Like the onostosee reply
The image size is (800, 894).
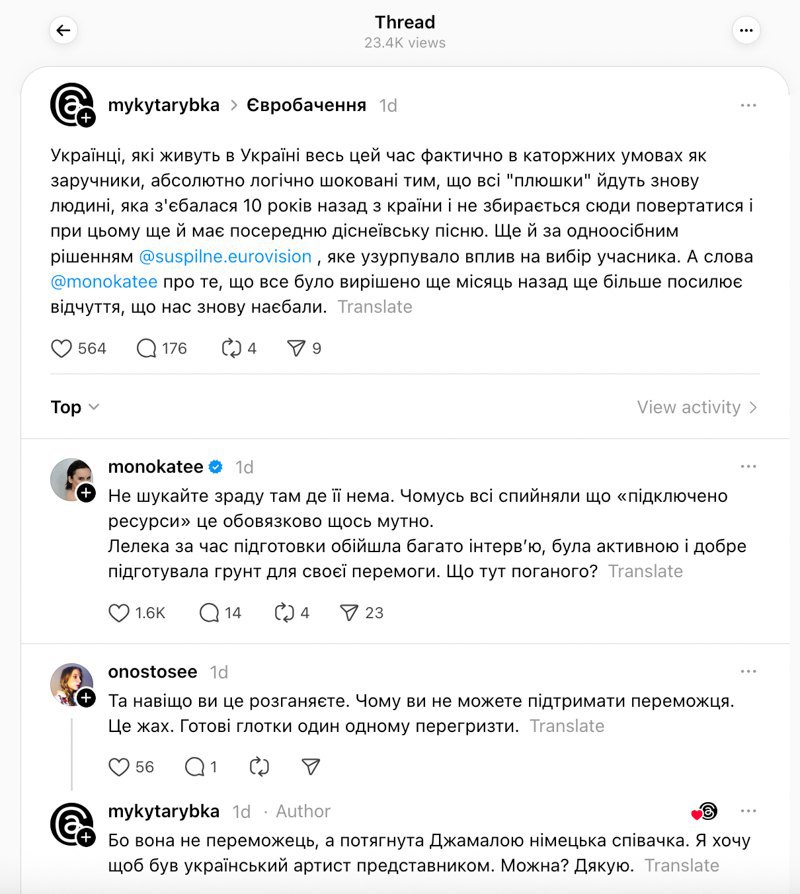[x=119, y=766]
